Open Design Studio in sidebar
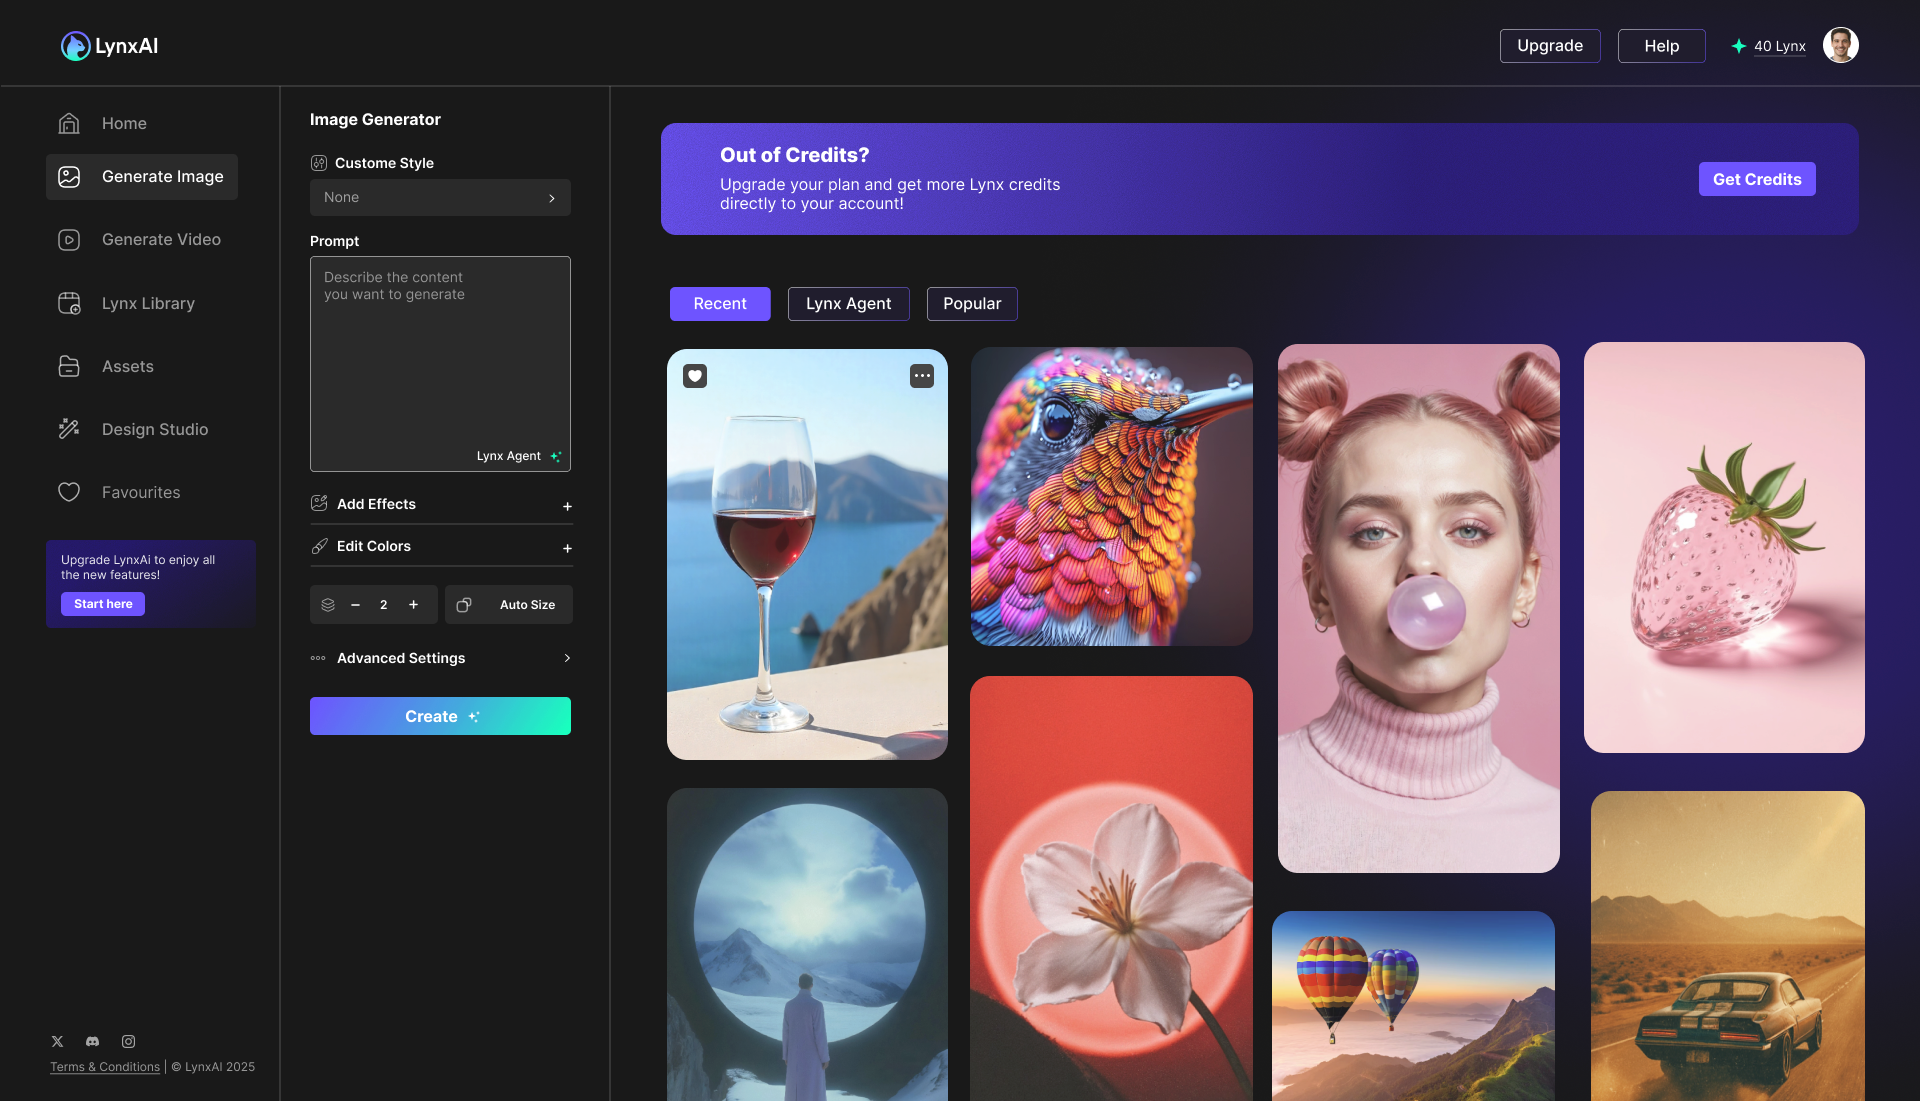The height and width of the screenshot is (1101, 1920). (x=154, y=429)
